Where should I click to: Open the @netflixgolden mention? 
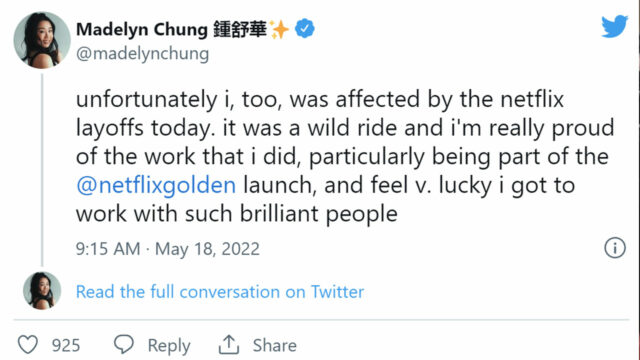point(156,185)
